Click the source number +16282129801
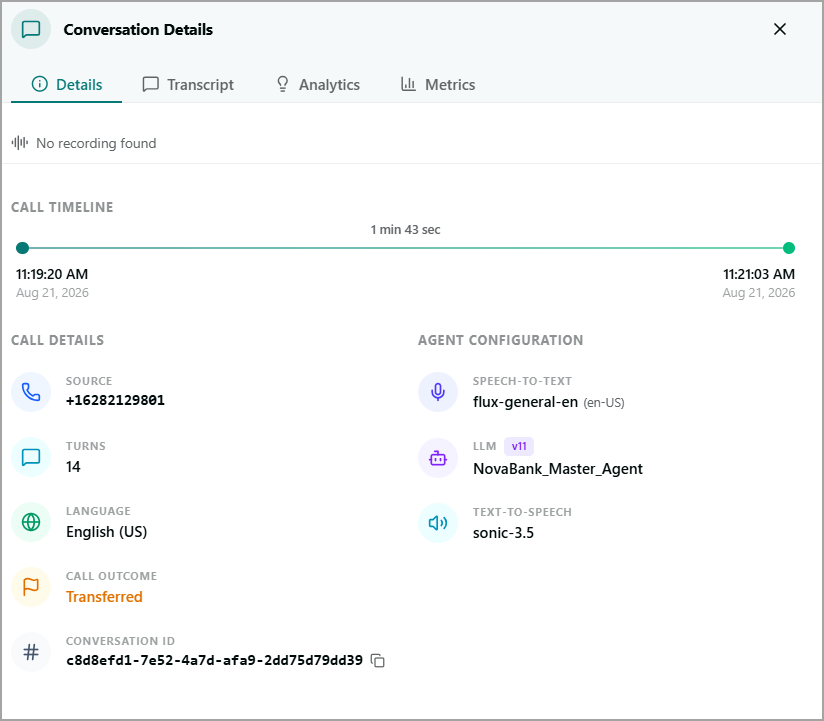Image resolution: width=824 pixels, height=721 pixels. pyautogui.click(x=115, y=400)
